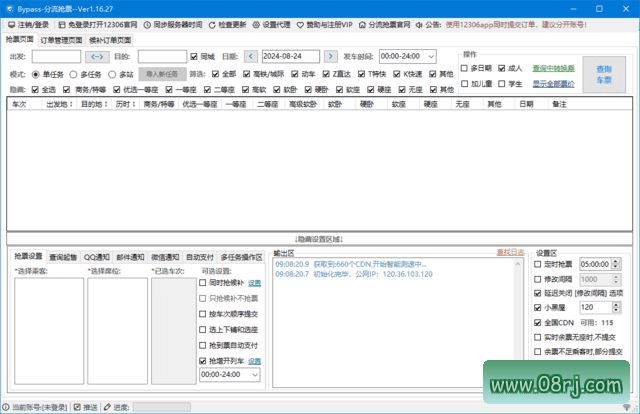
Task: Open the 查询起售 settings tab
Action: pyautogui.click(x=63, y=257)
